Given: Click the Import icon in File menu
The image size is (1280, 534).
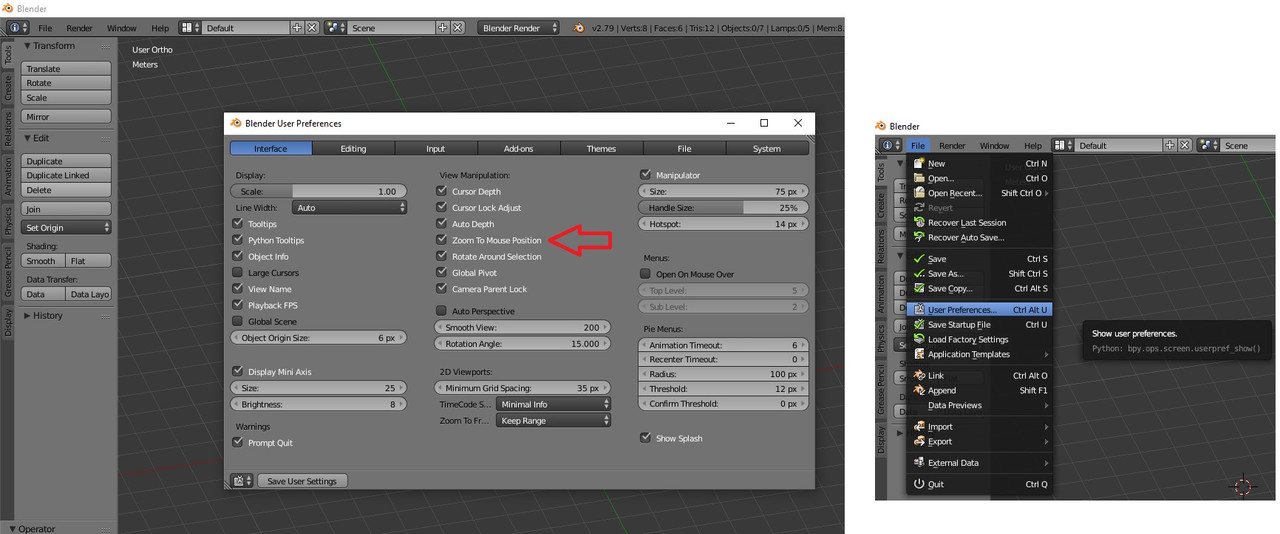Looking at the screenshot, I should [x=920, y=427].
